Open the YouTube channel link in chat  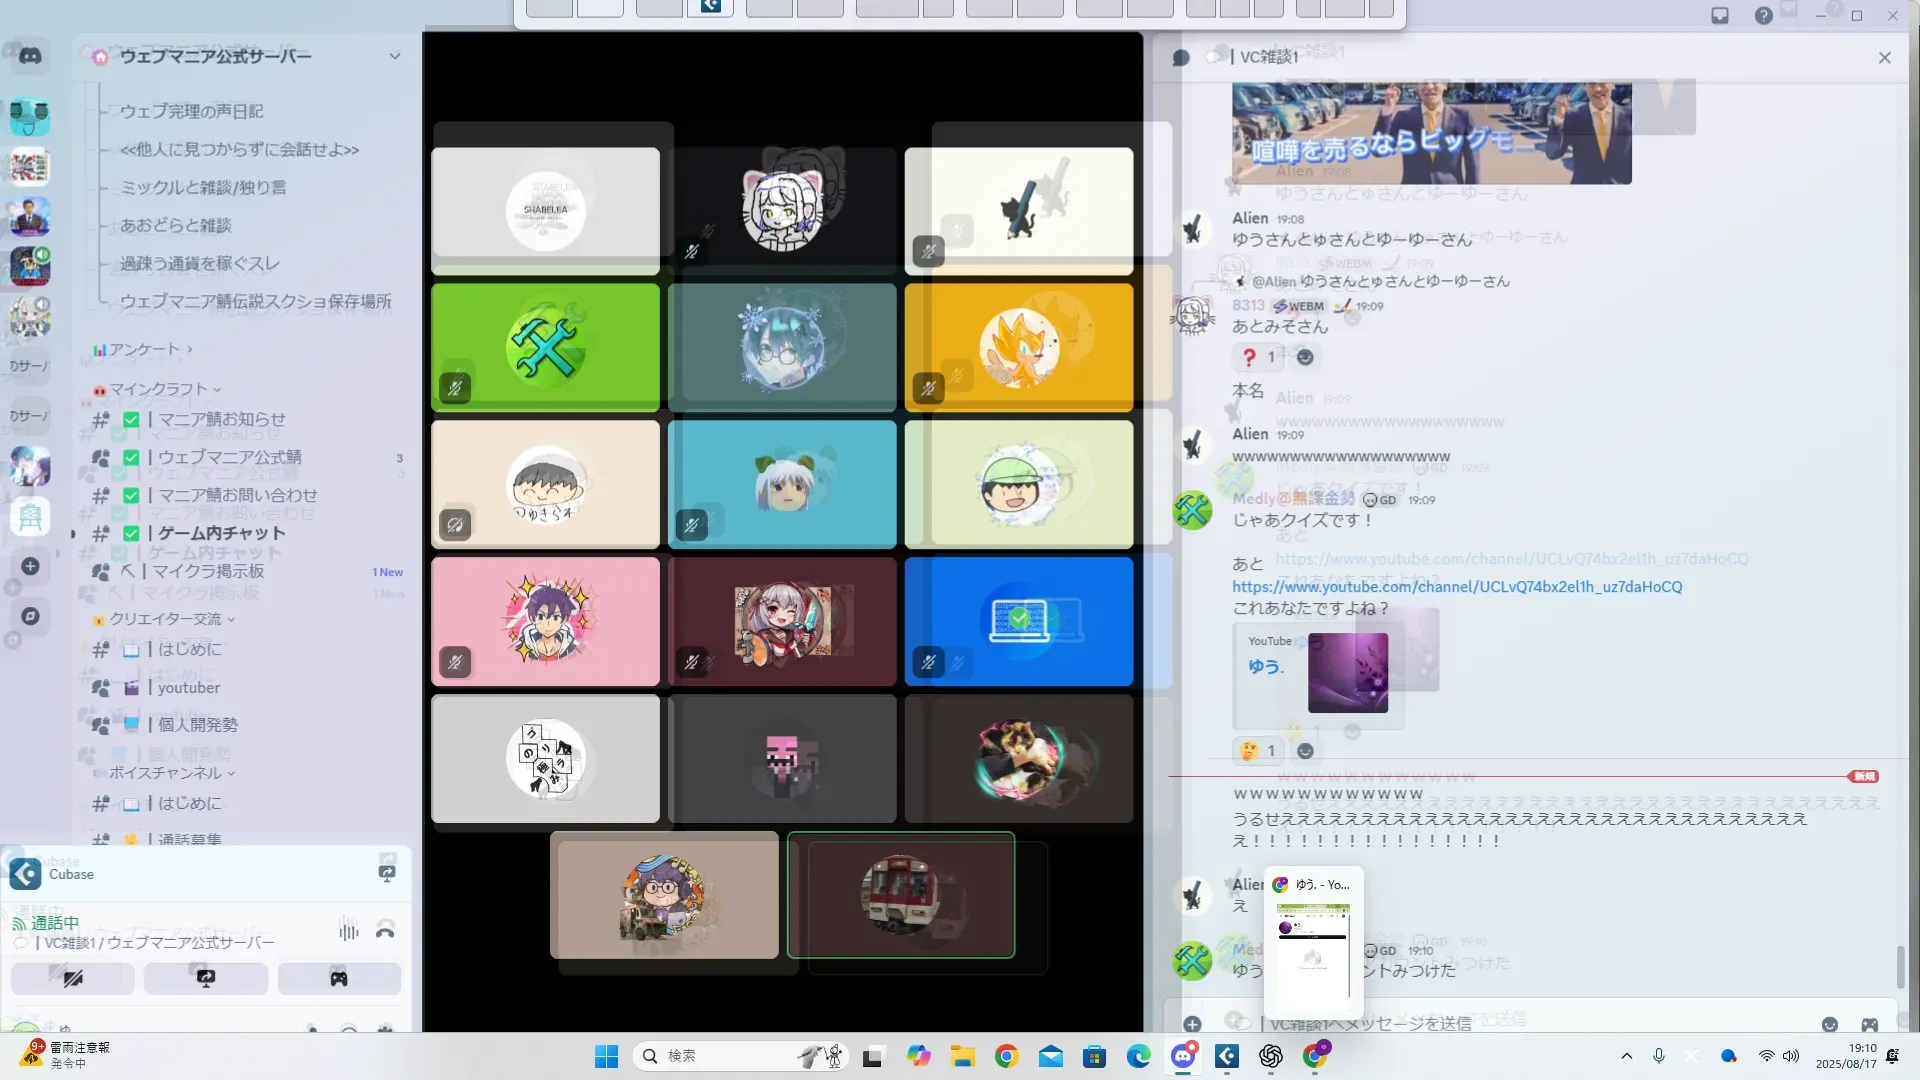click(x=1456, y=587)
